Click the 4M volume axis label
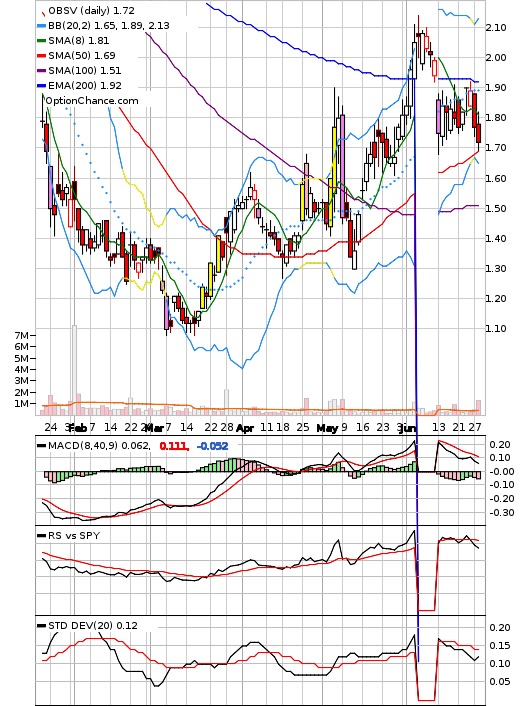This screenshot has height=706, width=526. click(x=21, y=369)
